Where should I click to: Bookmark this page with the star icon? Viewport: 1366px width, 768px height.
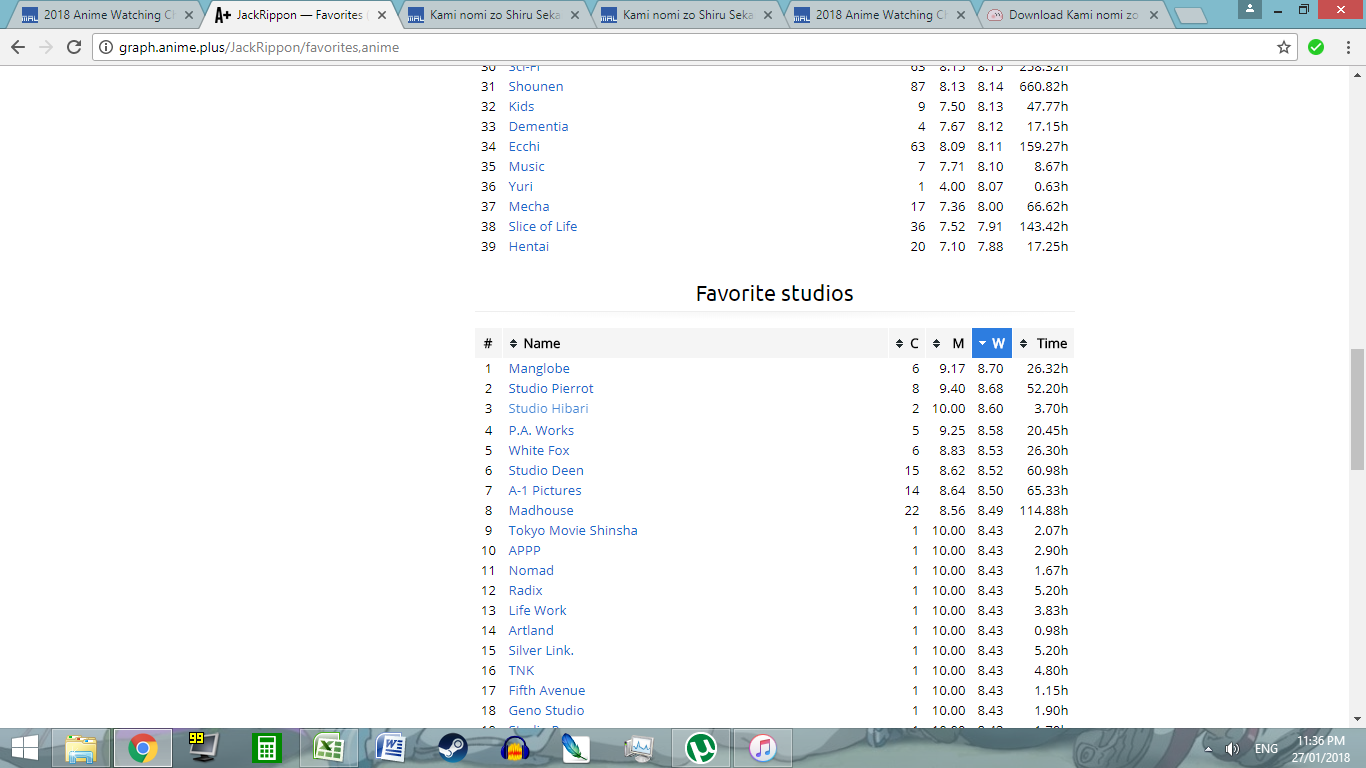(x=1283, y=47)
